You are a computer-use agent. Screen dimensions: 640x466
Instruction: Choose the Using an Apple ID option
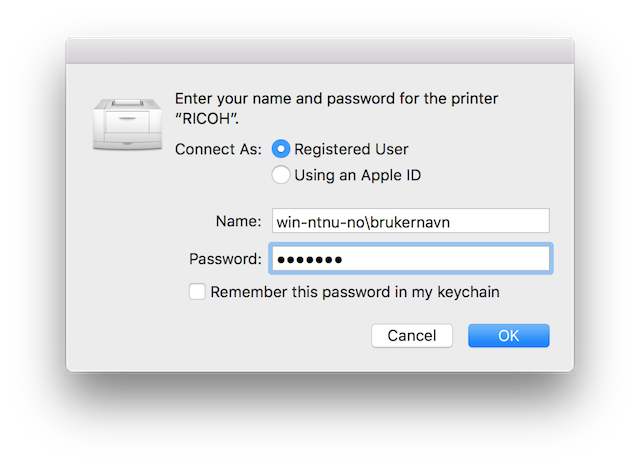click(281, 175)
